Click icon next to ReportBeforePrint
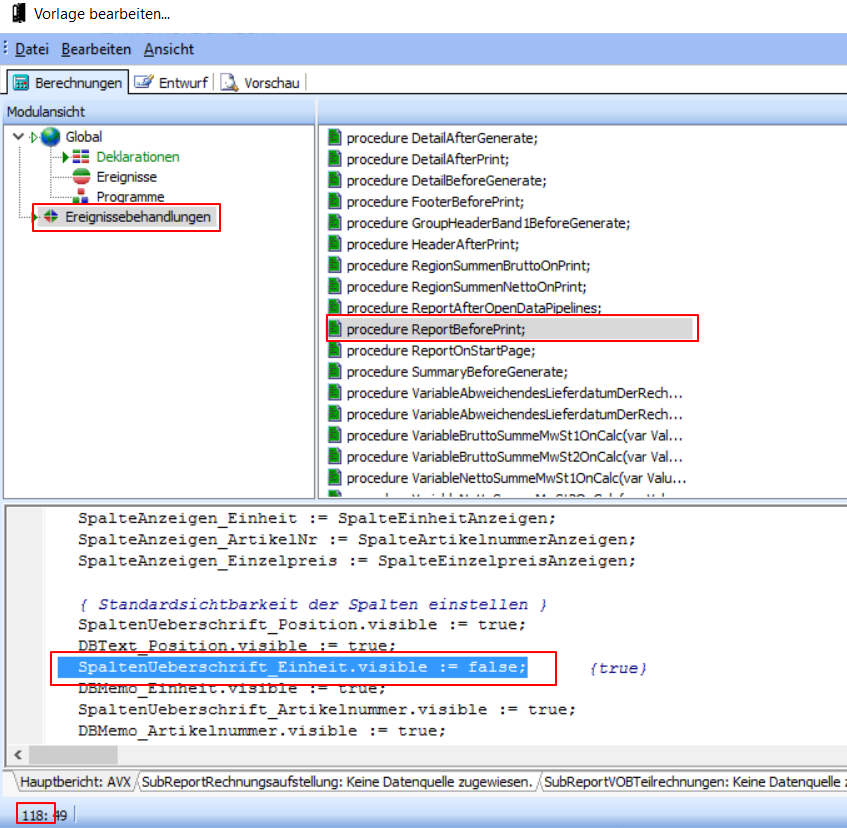Screen dimensions: 847x828 click(335, 328)
